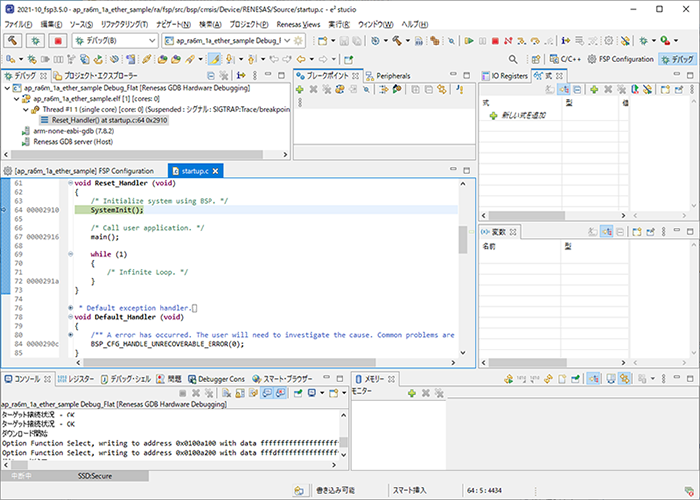Click the Open Perspective icon
Image resolution: width=700 pixels, height=500 pixels.
[x=536, y=59]
